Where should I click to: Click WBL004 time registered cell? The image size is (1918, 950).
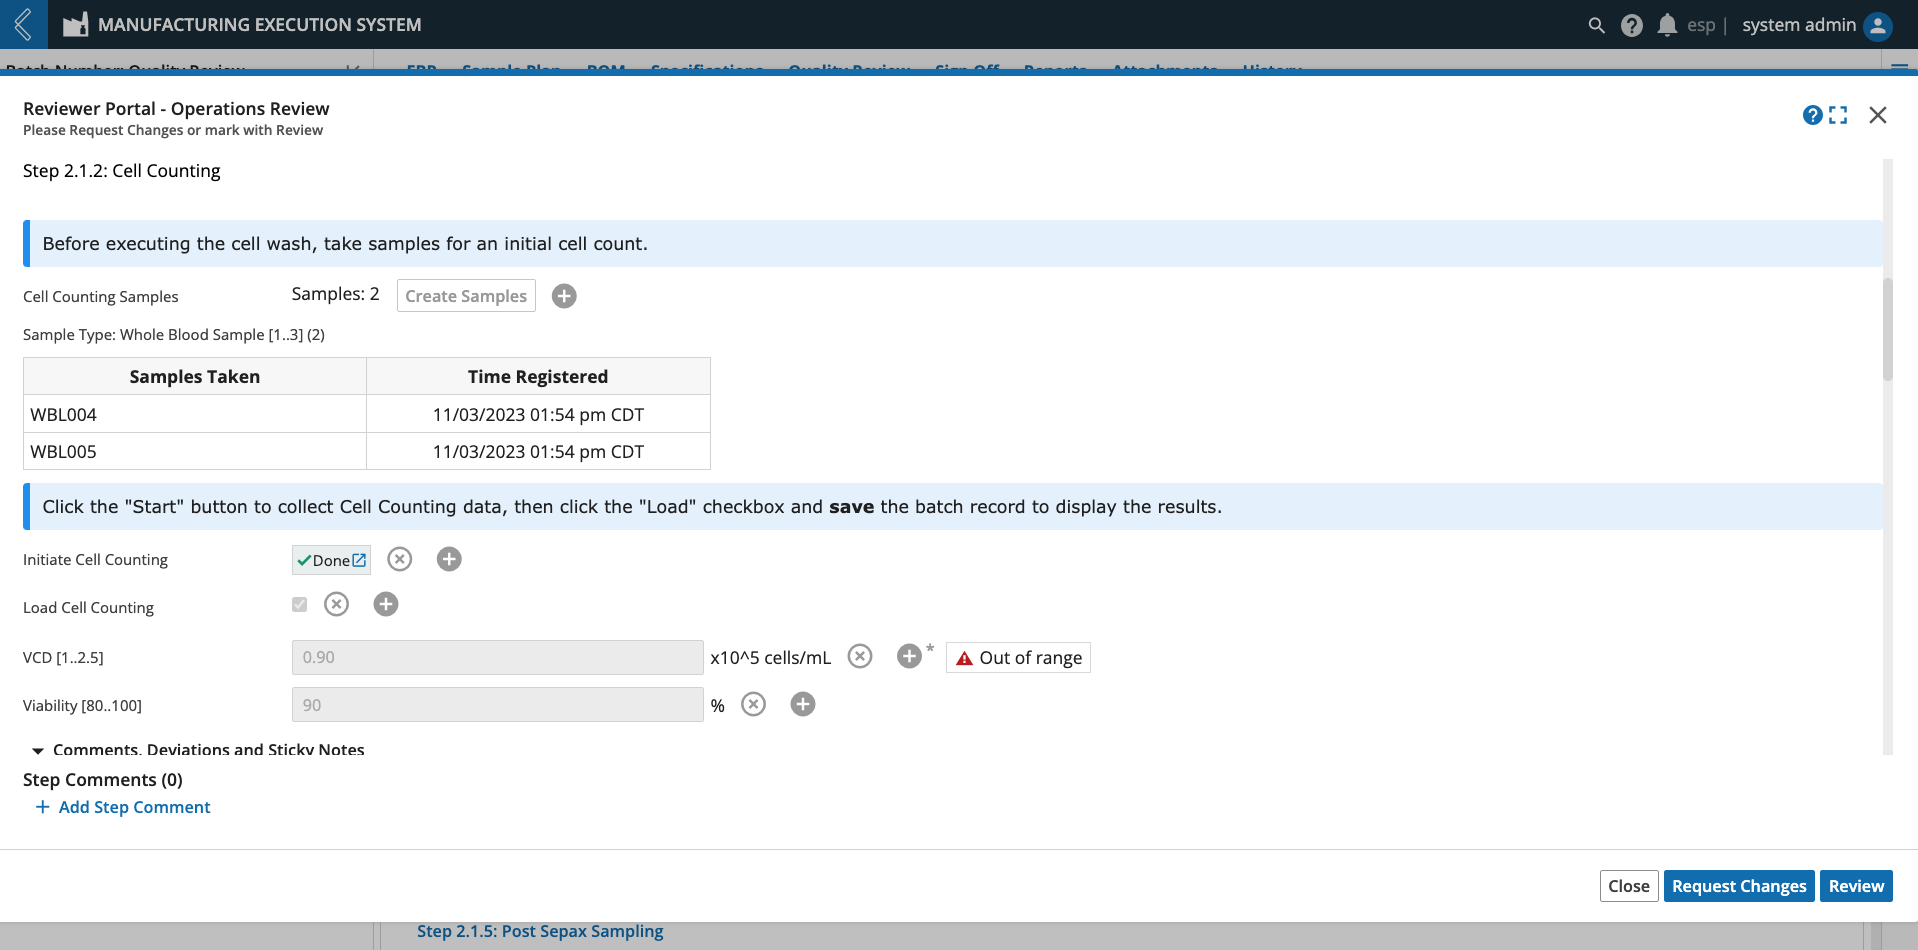[538, 414]
